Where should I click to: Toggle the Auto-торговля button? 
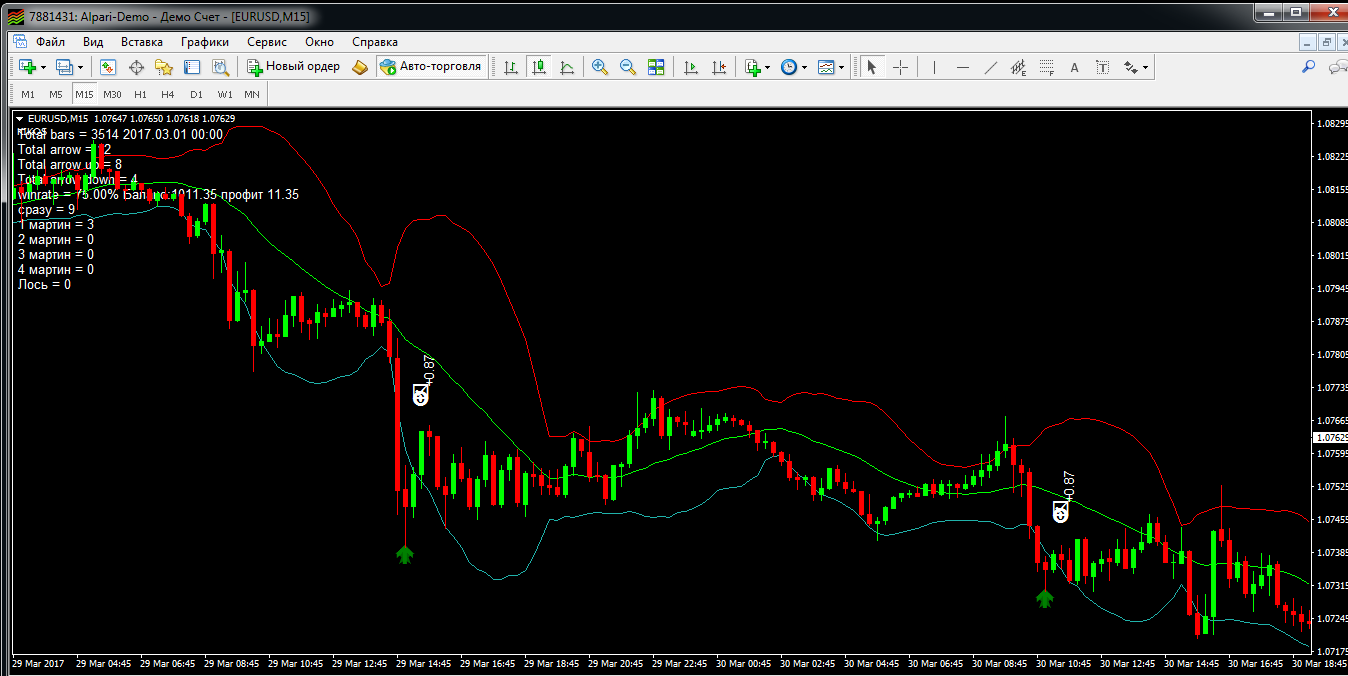(x=431, y=67)
